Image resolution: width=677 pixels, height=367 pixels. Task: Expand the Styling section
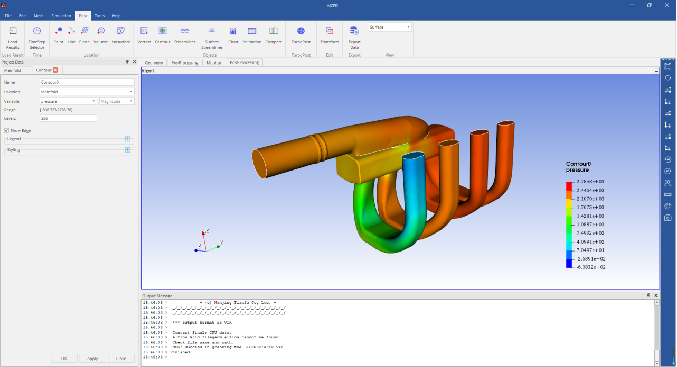(127, 150)
